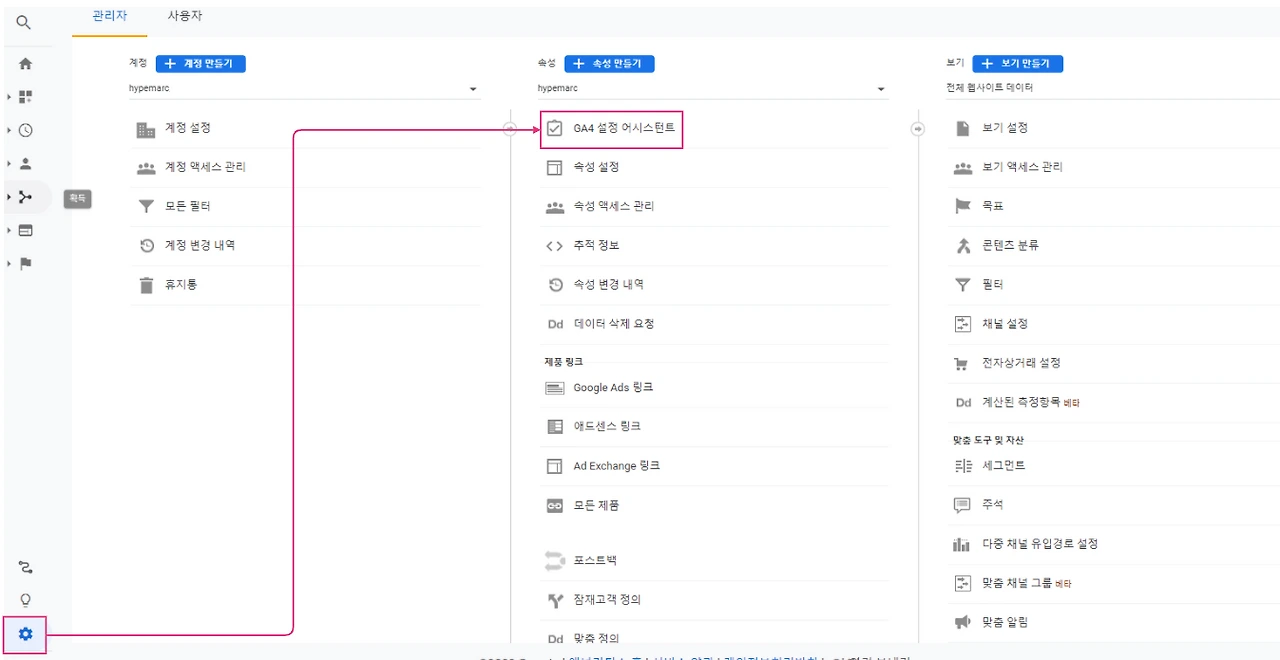Click flag icon beside 목표
The image size is (1280, 660).
(x=963, y=206)
